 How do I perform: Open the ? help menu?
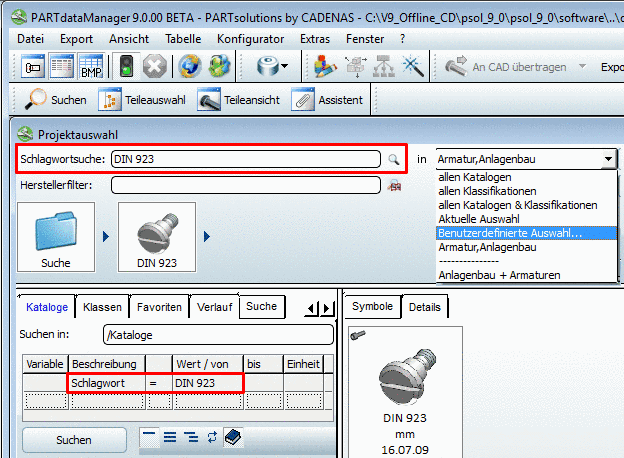click(402, 39)
